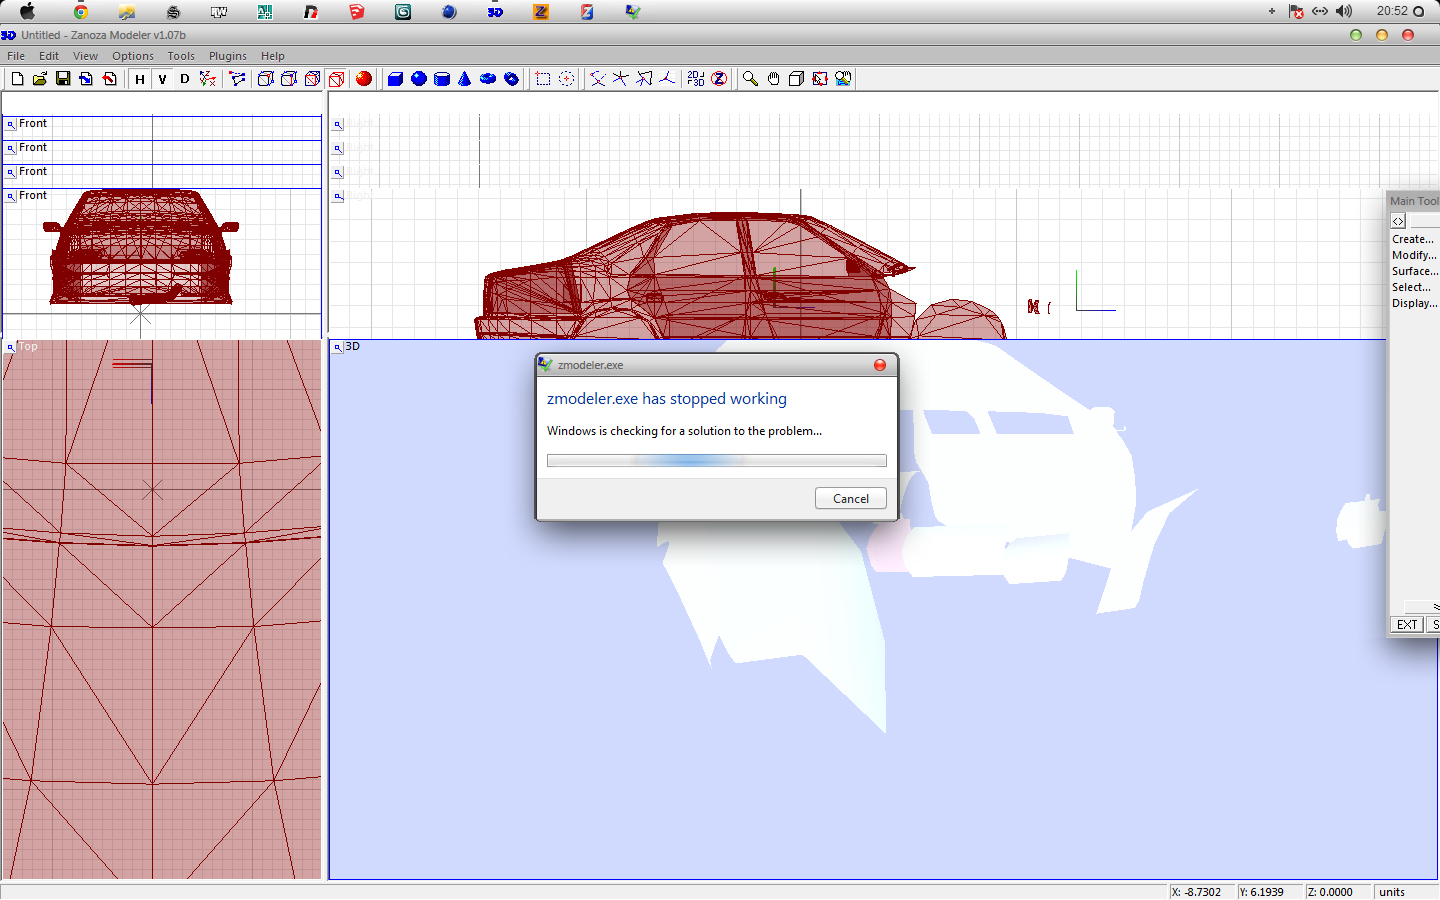Click the EXT button in Main Tools

pyautogui.click(x=1407, y=625)
